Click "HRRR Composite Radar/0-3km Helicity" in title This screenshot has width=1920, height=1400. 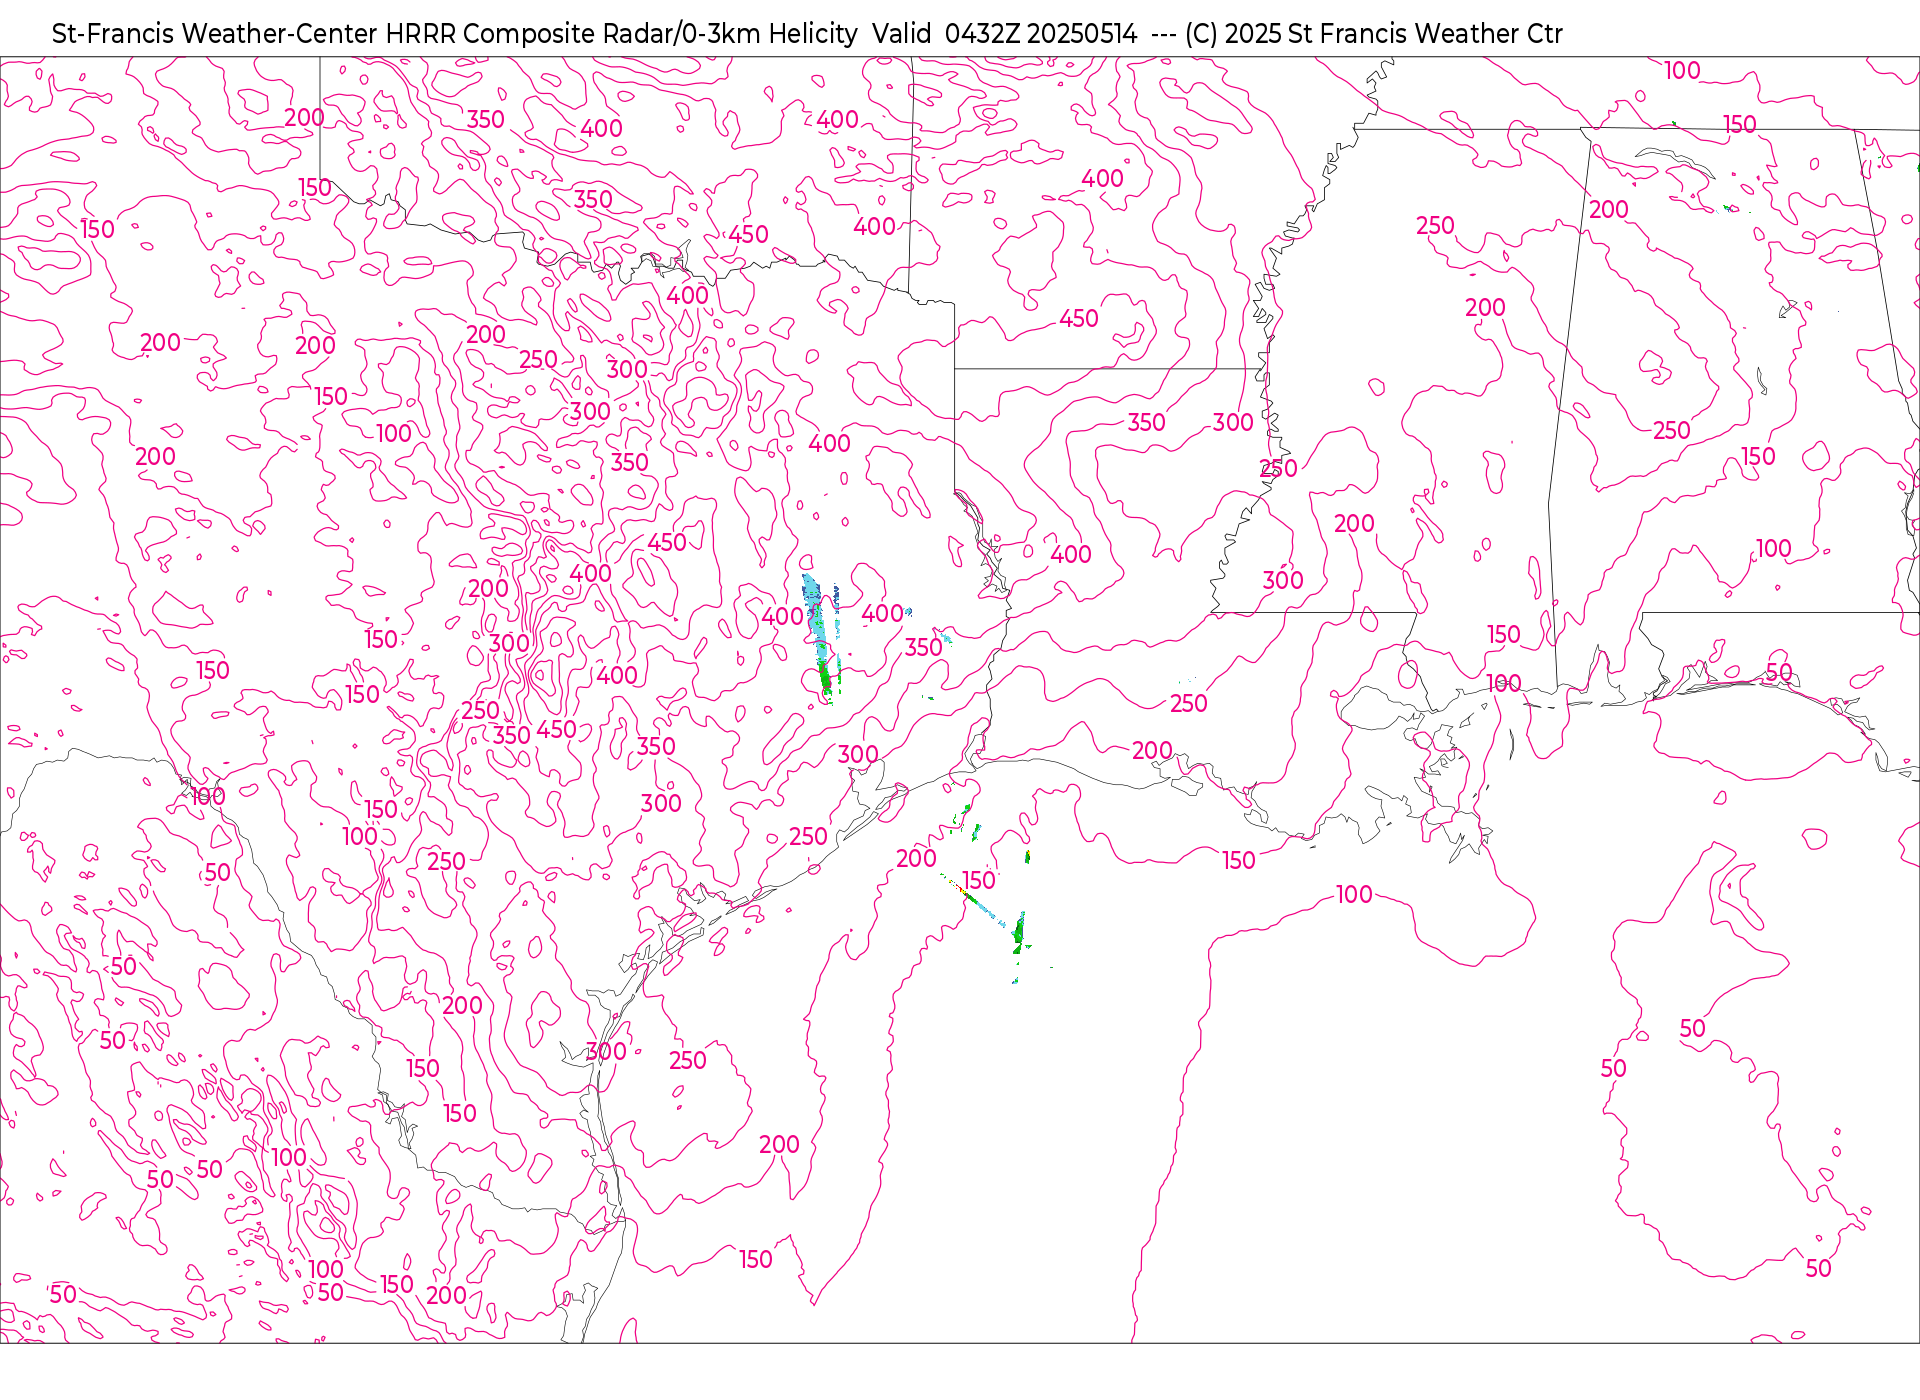click(x=622, y=34)
